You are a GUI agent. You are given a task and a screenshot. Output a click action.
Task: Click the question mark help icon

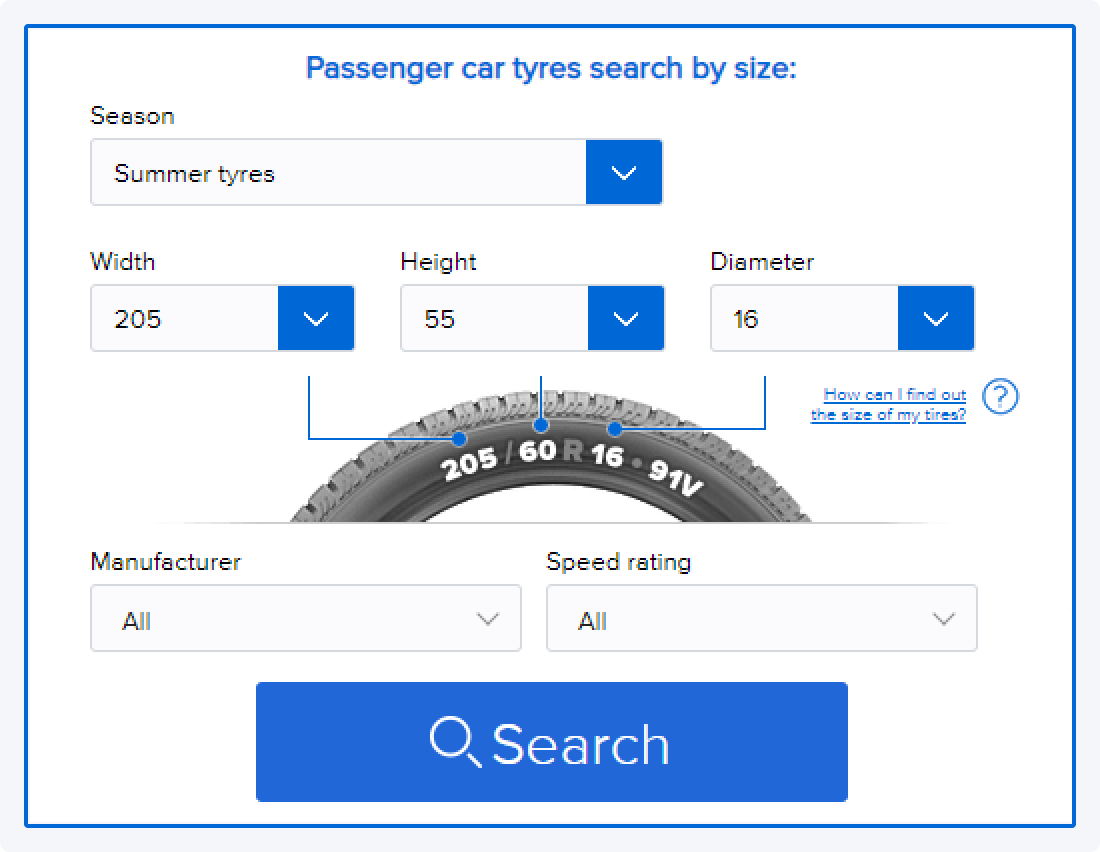pyautogui.click(x=1000, y=397)
